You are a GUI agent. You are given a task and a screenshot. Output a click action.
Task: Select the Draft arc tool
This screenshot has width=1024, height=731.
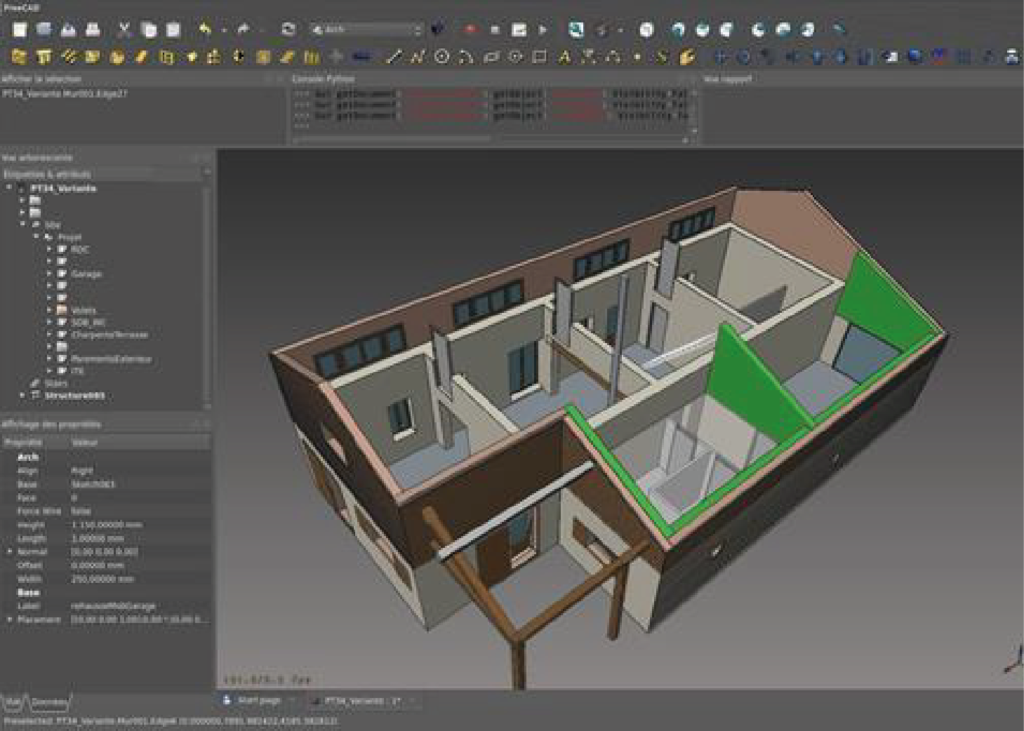(x=466, y=57)
